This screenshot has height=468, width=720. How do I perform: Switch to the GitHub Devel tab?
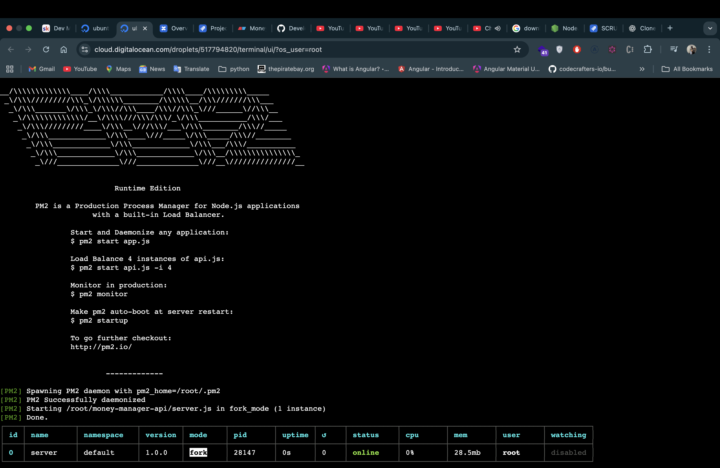click(x=291, y=28)
